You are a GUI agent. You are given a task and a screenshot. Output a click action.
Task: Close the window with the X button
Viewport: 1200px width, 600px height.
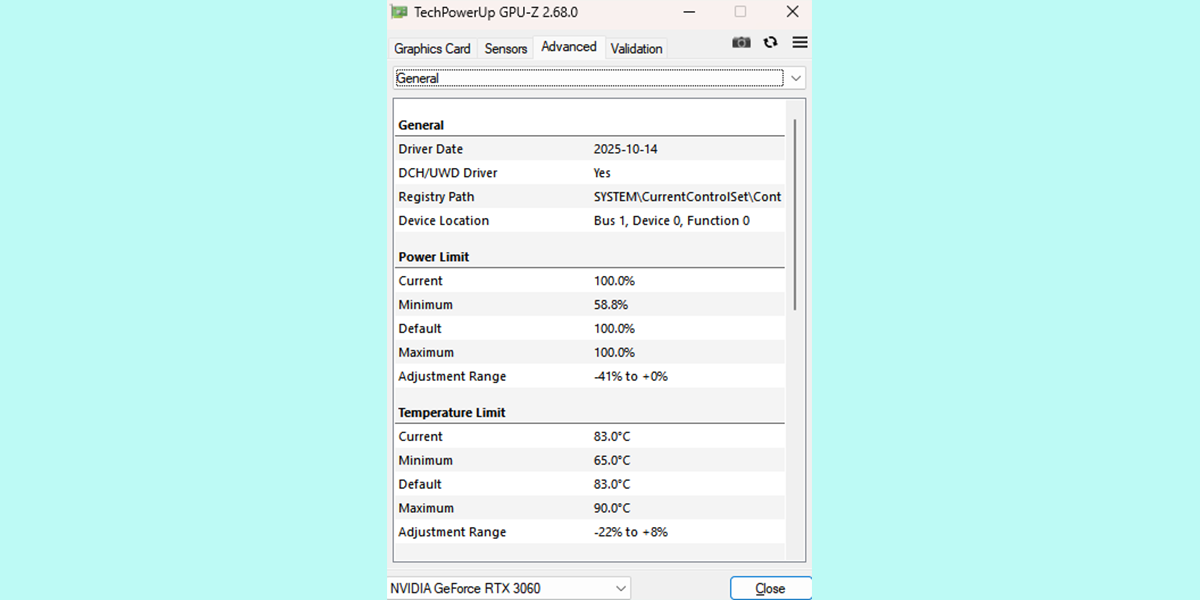click(792, 12)
